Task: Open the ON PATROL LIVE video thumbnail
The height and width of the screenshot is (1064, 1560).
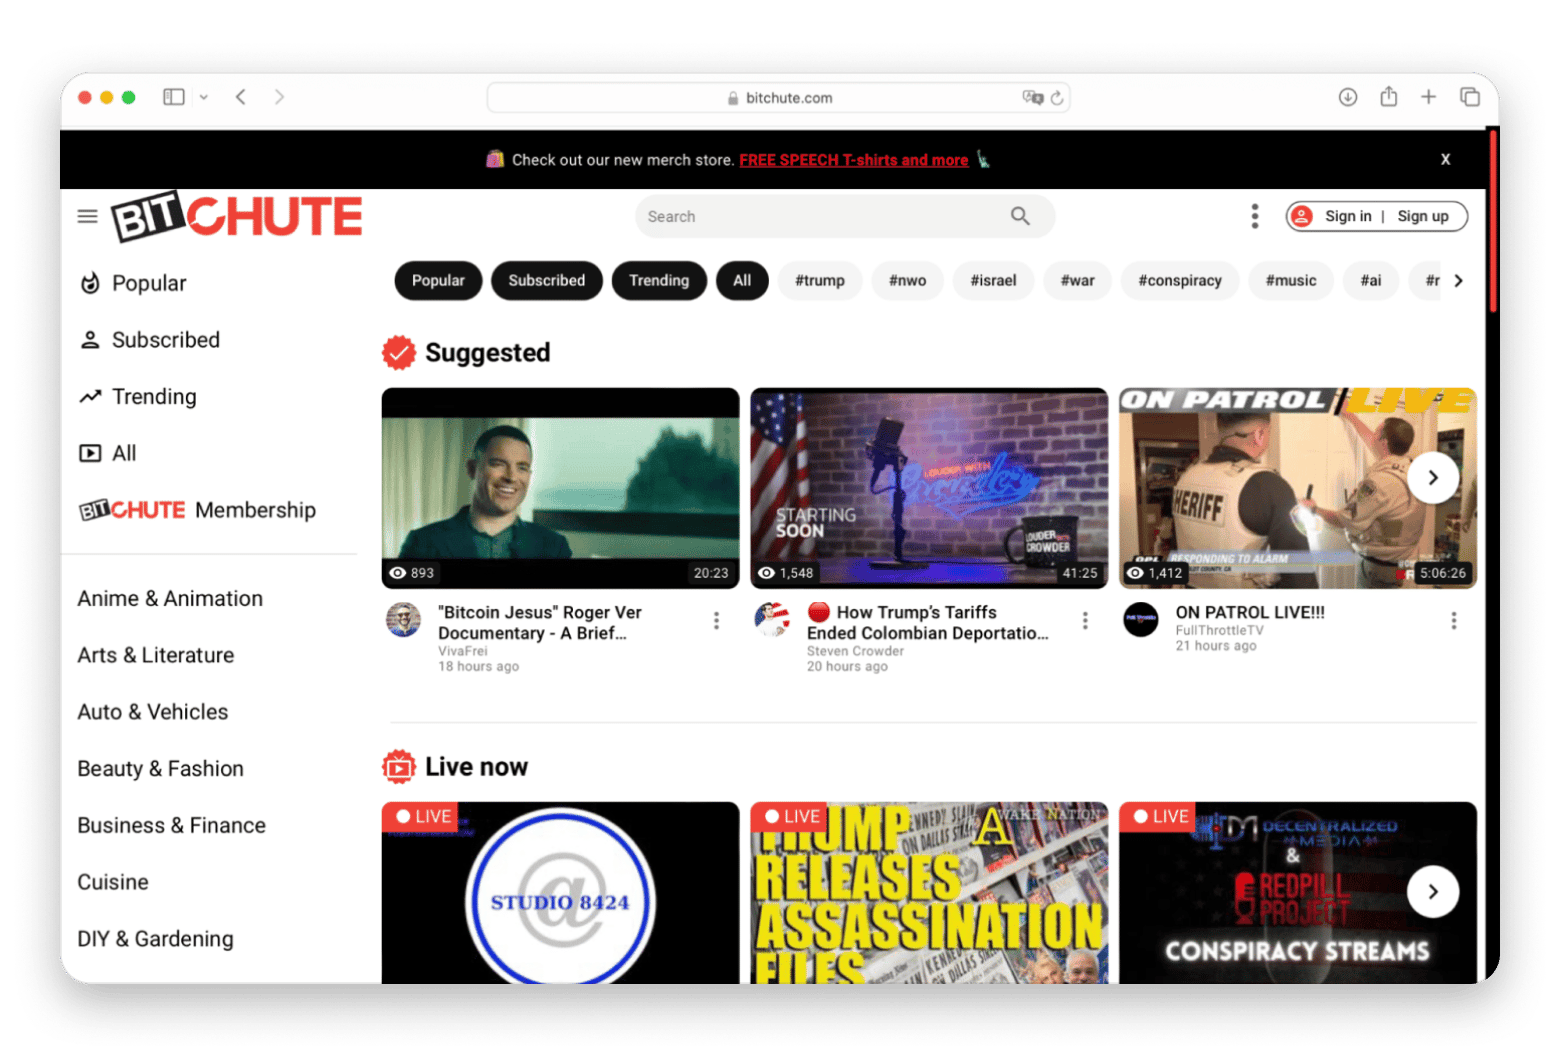Action: pyautogui.click(x=1296, y=488)
